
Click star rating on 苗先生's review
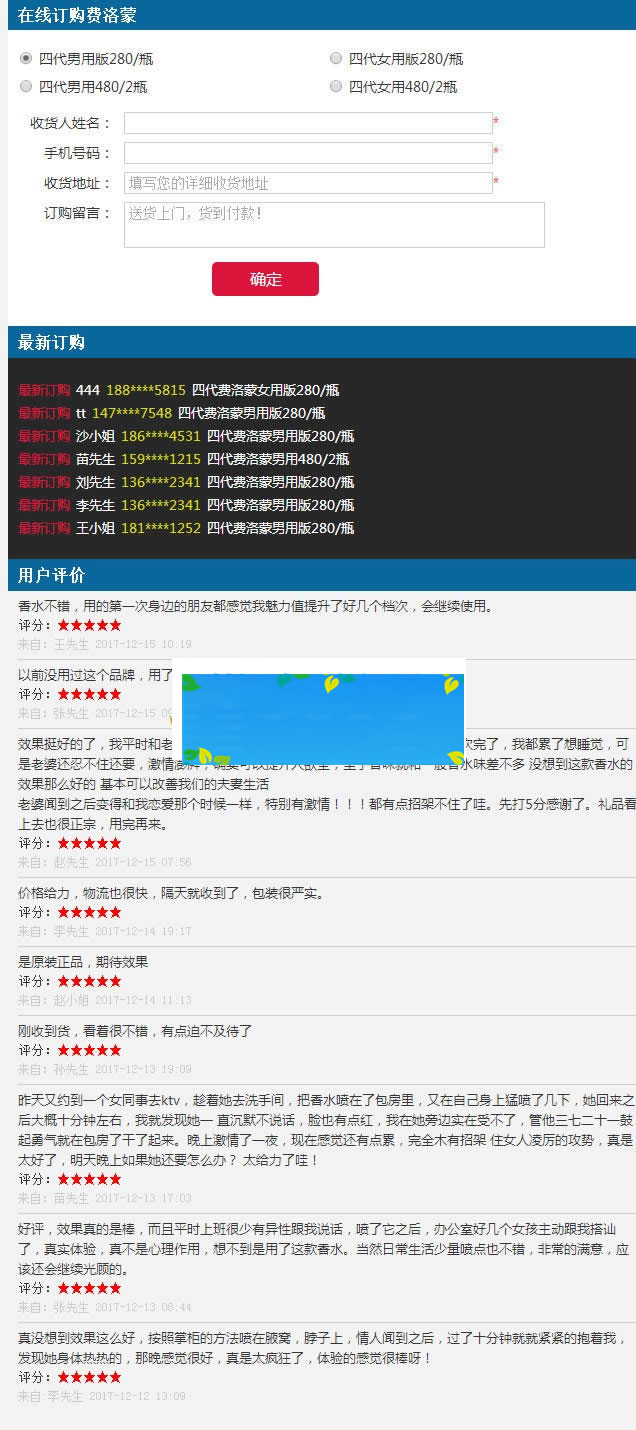pyautogui.click(x=89, y=1179)
